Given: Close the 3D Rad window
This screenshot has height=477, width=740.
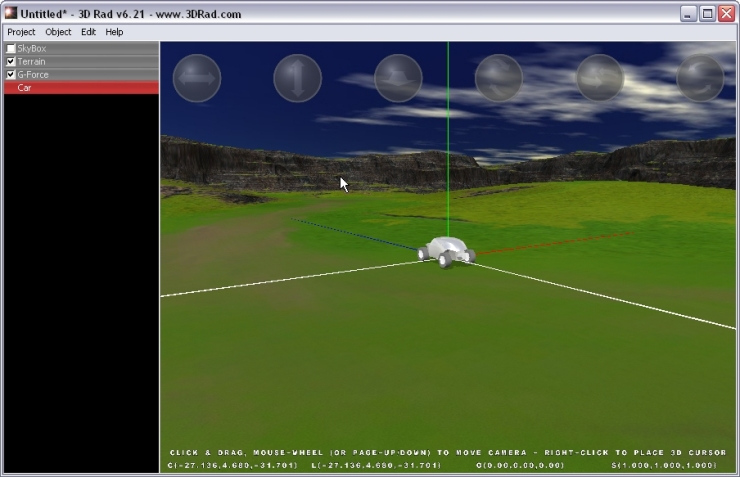Looking at the screenshot, I should pyautogui.click(x=726, y=14).
